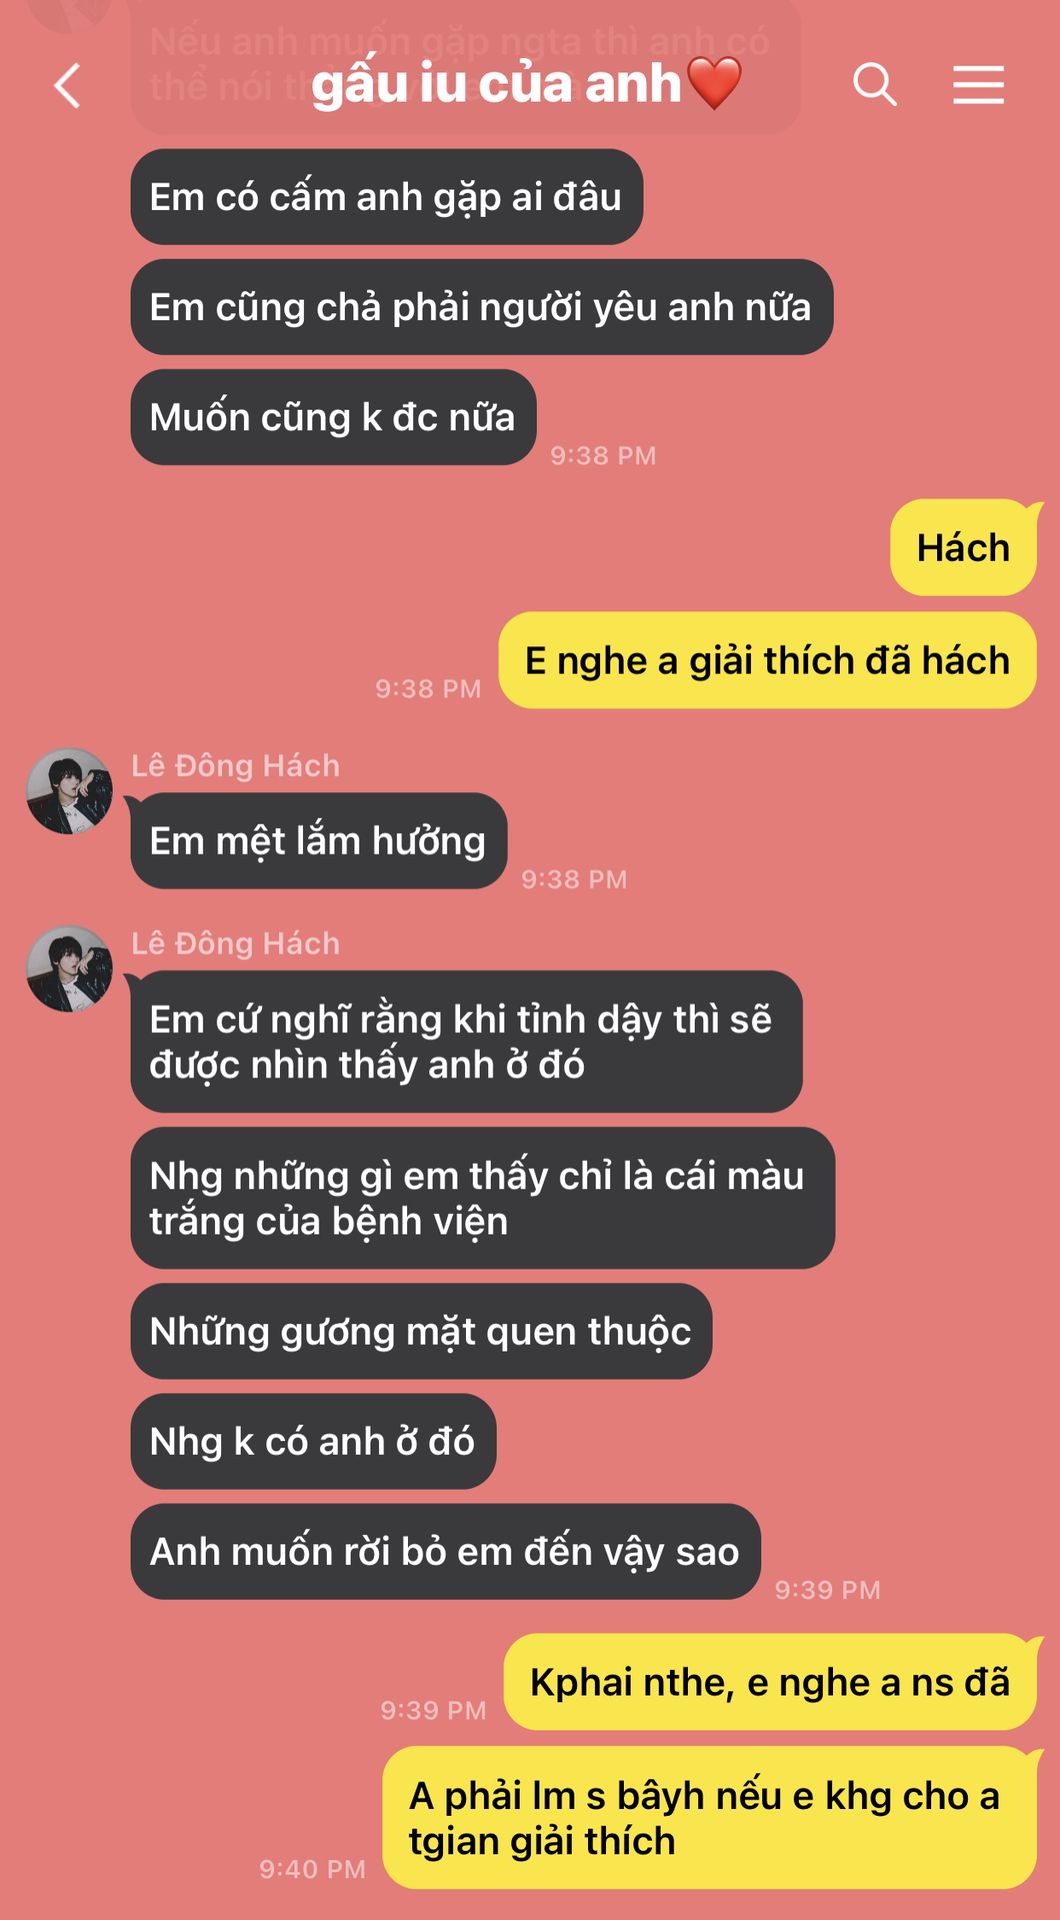Select message 'Em có cấm anh gặp ai đâu'
Viewport: 1060px width, 1920px height.
(386, 197)
